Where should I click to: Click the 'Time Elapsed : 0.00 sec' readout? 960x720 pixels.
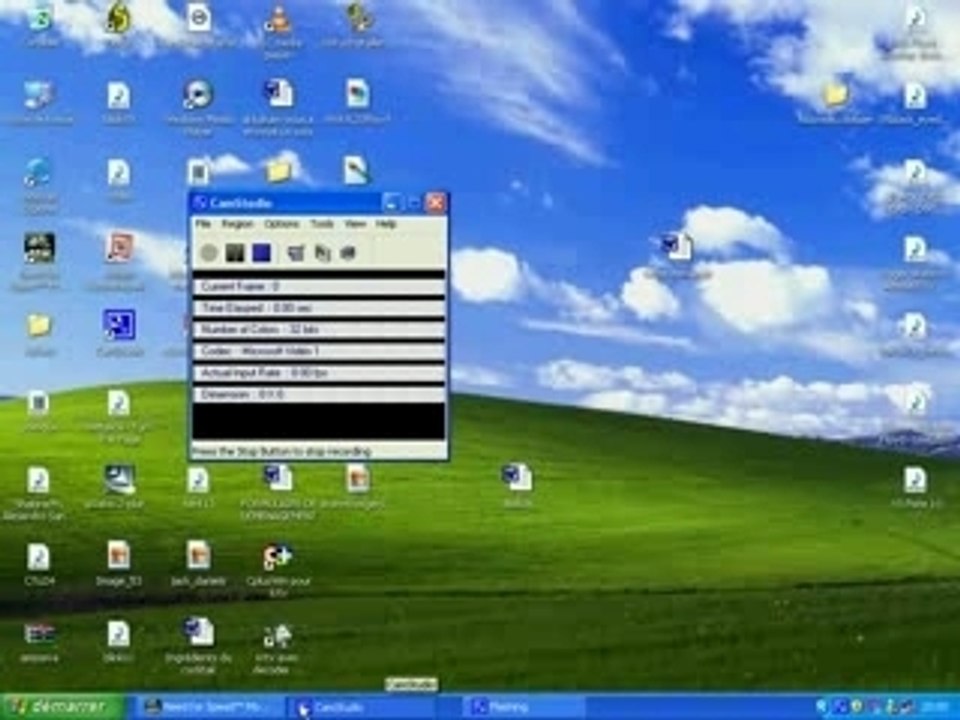click(x=318, y=308)
